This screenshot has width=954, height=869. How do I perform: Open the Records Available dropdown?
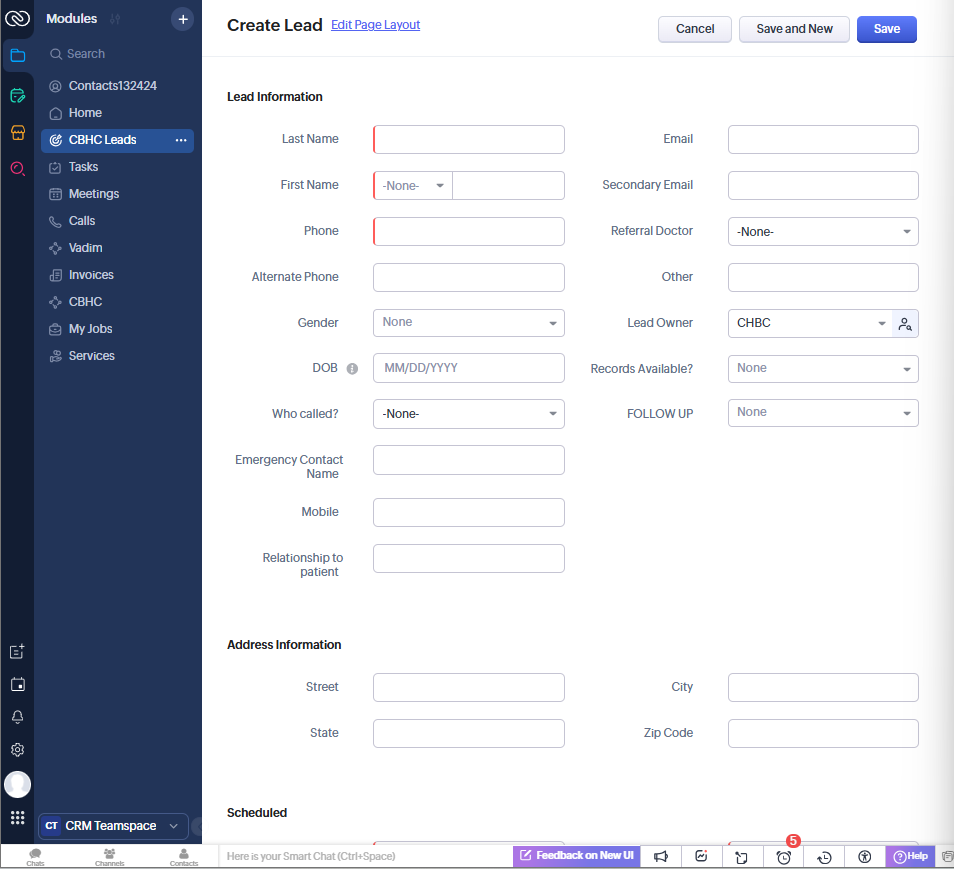(x=823, y=369)
